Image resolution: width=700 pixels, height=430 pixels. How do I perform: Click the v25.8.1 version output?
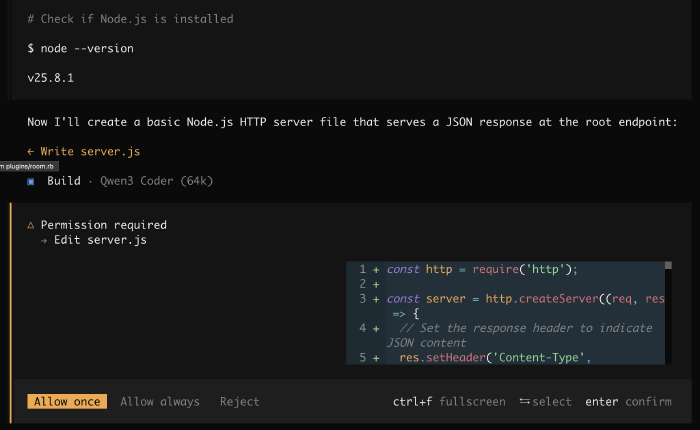pos(50,78)
